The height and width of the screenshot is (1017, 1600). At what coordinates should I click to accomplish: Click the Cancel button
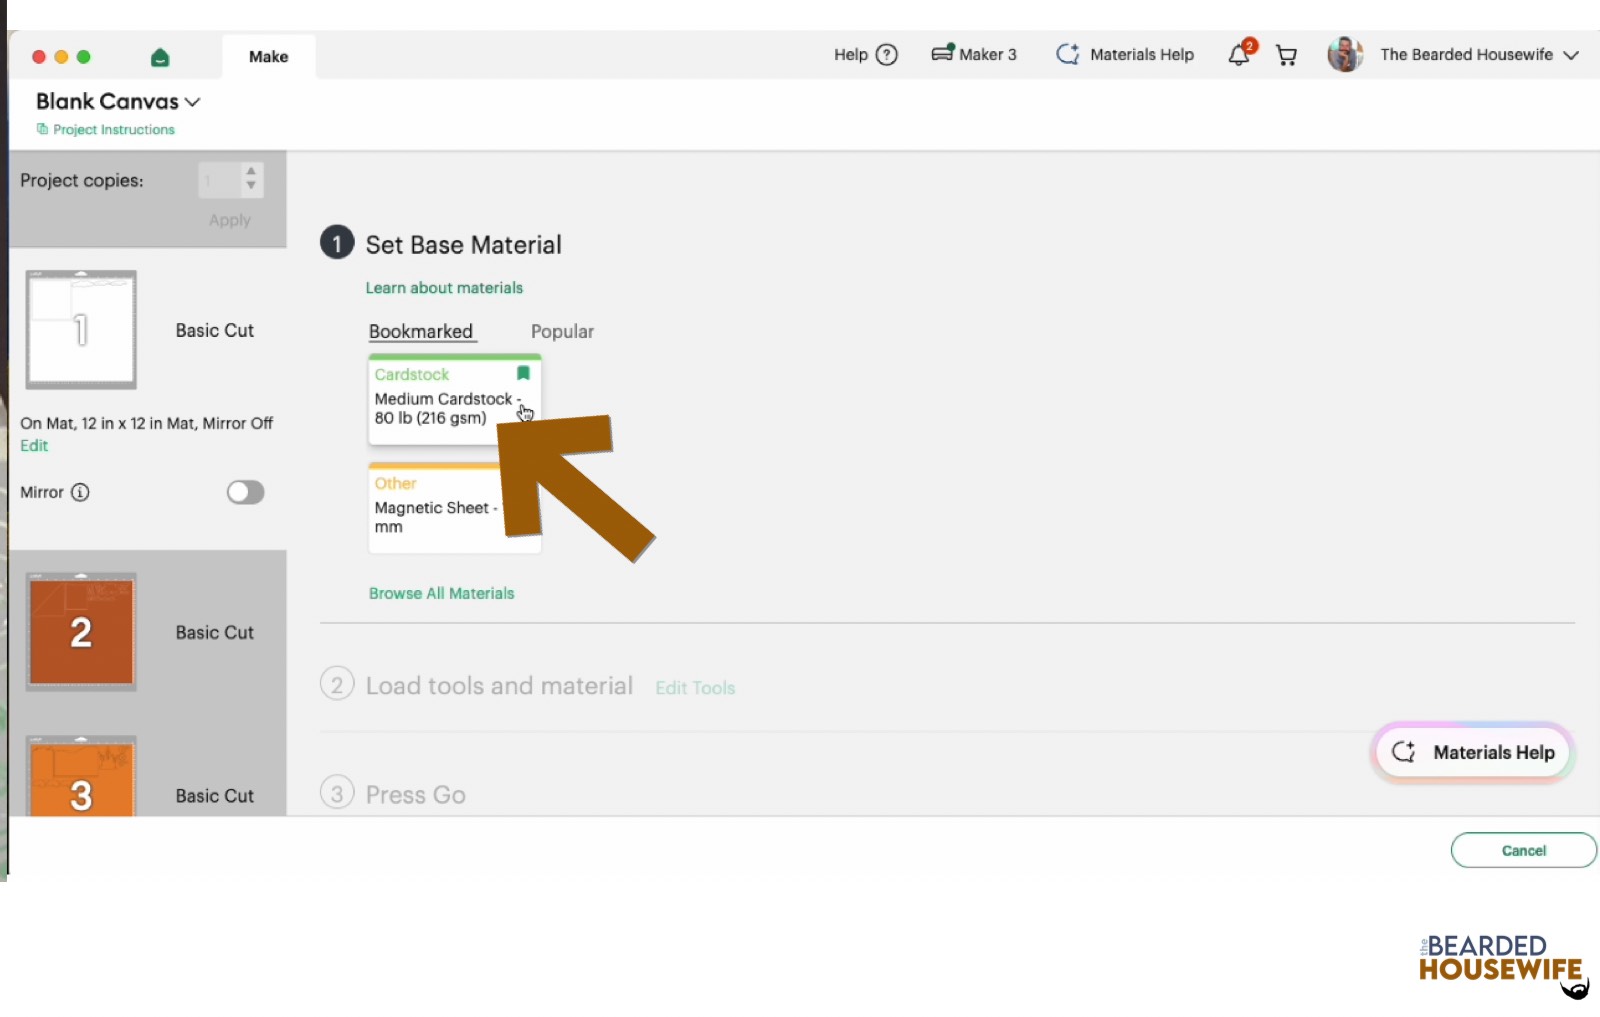click(x=1523, y=850)
